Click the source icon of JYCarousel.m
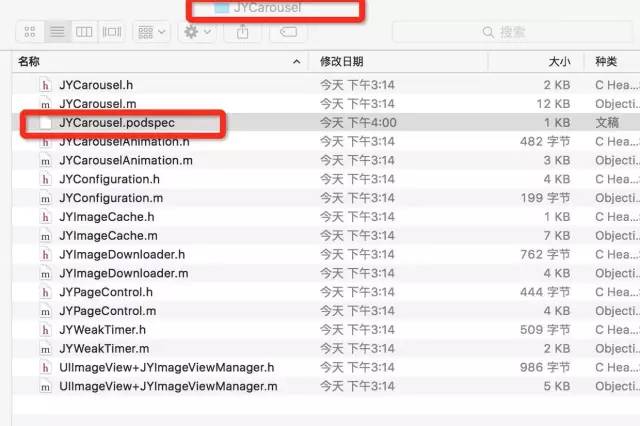The height and width of the screenshot is (426, 640). (x=45, y=104)
